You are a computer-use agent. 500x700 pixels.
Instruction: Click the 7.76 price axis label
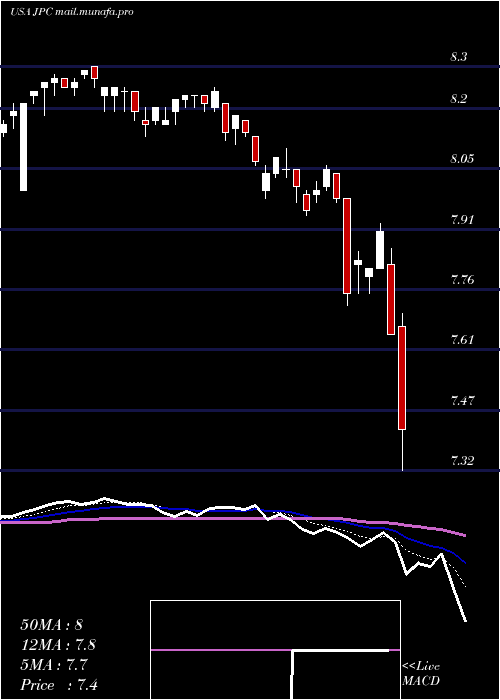point(462,280)
